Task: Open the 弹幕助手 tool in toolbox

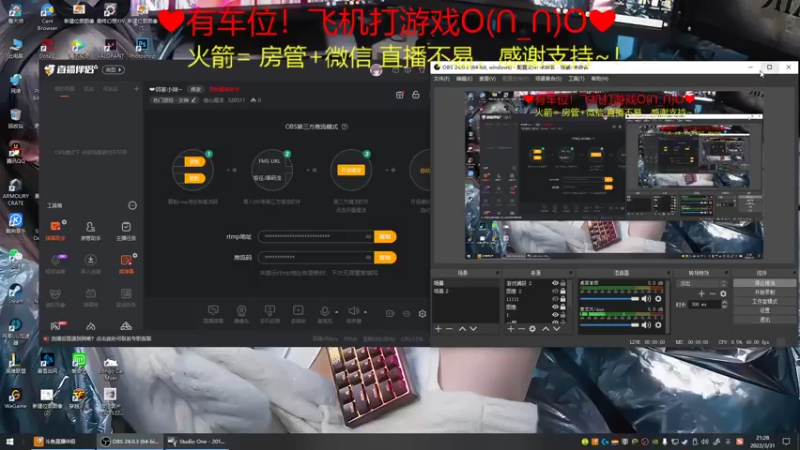Action: pos(55,230)
